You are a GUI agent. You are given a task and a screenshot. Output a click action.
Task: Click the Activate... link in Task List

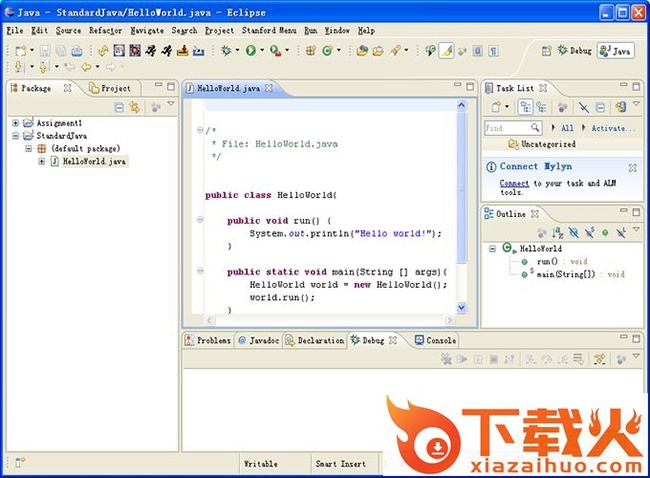coord(613,129)
